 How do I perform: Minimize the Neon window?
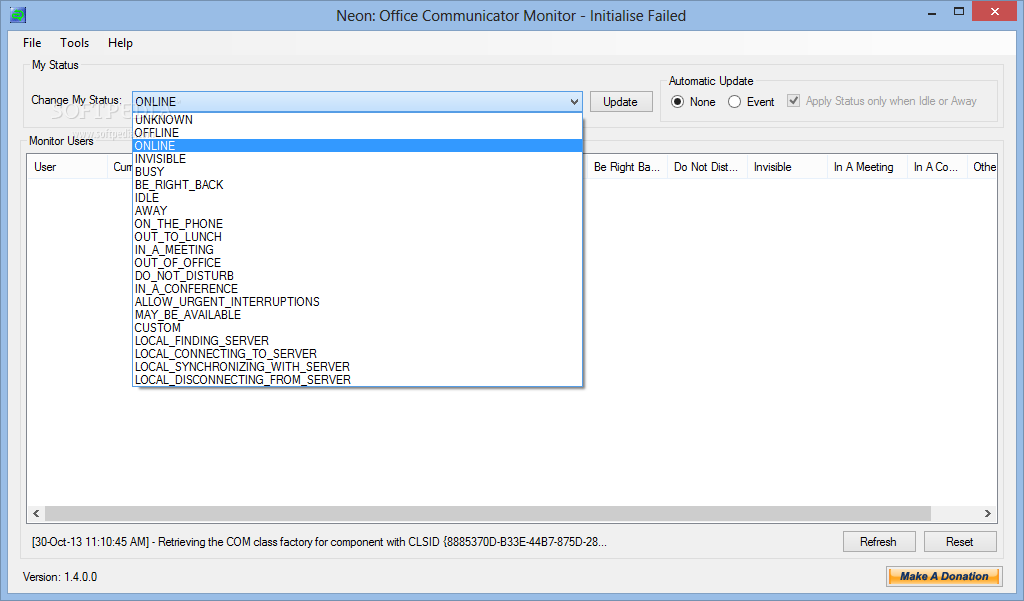(x=932, y=12)
